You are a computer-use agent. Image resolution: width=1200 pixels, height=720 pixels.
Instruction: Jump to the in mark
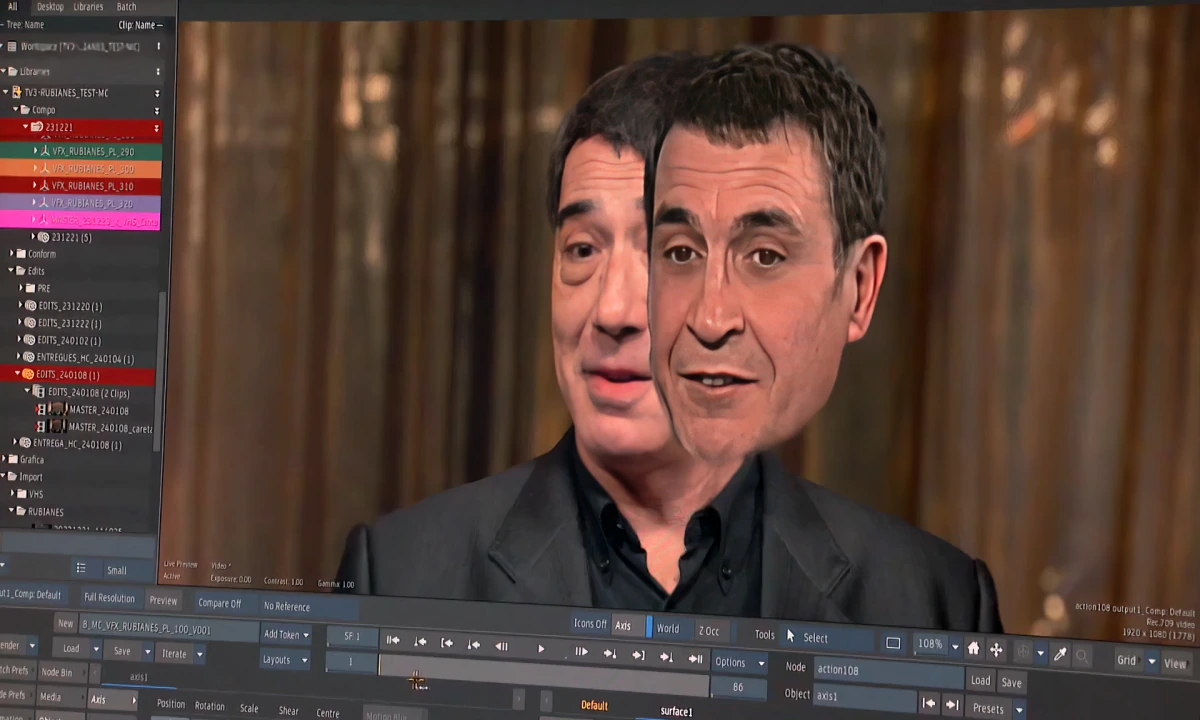pos(447,643)
